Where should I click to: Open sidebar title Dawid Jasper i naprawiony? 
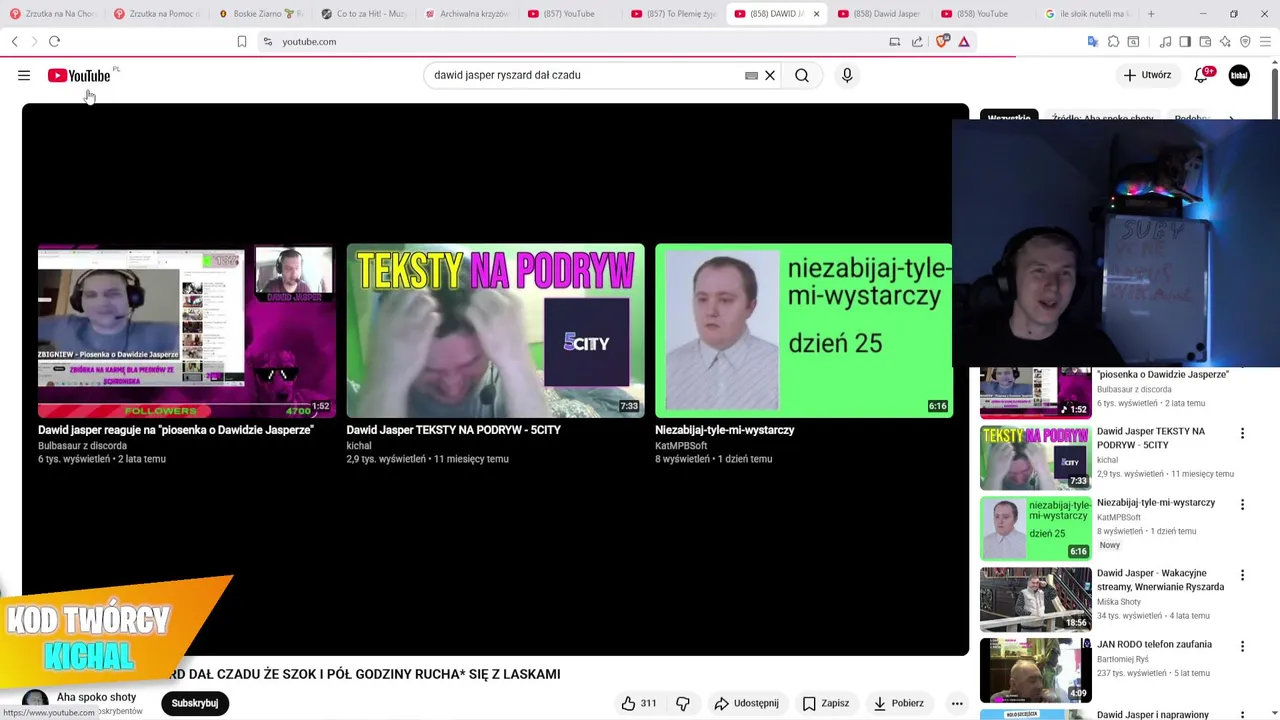point(1153,714)
